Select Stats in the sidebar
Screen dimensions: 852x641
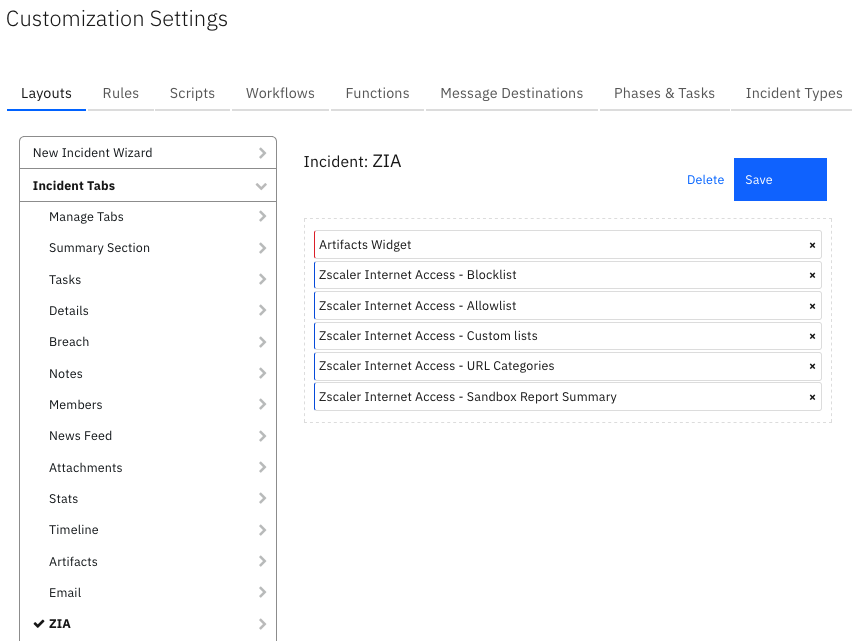148,498
